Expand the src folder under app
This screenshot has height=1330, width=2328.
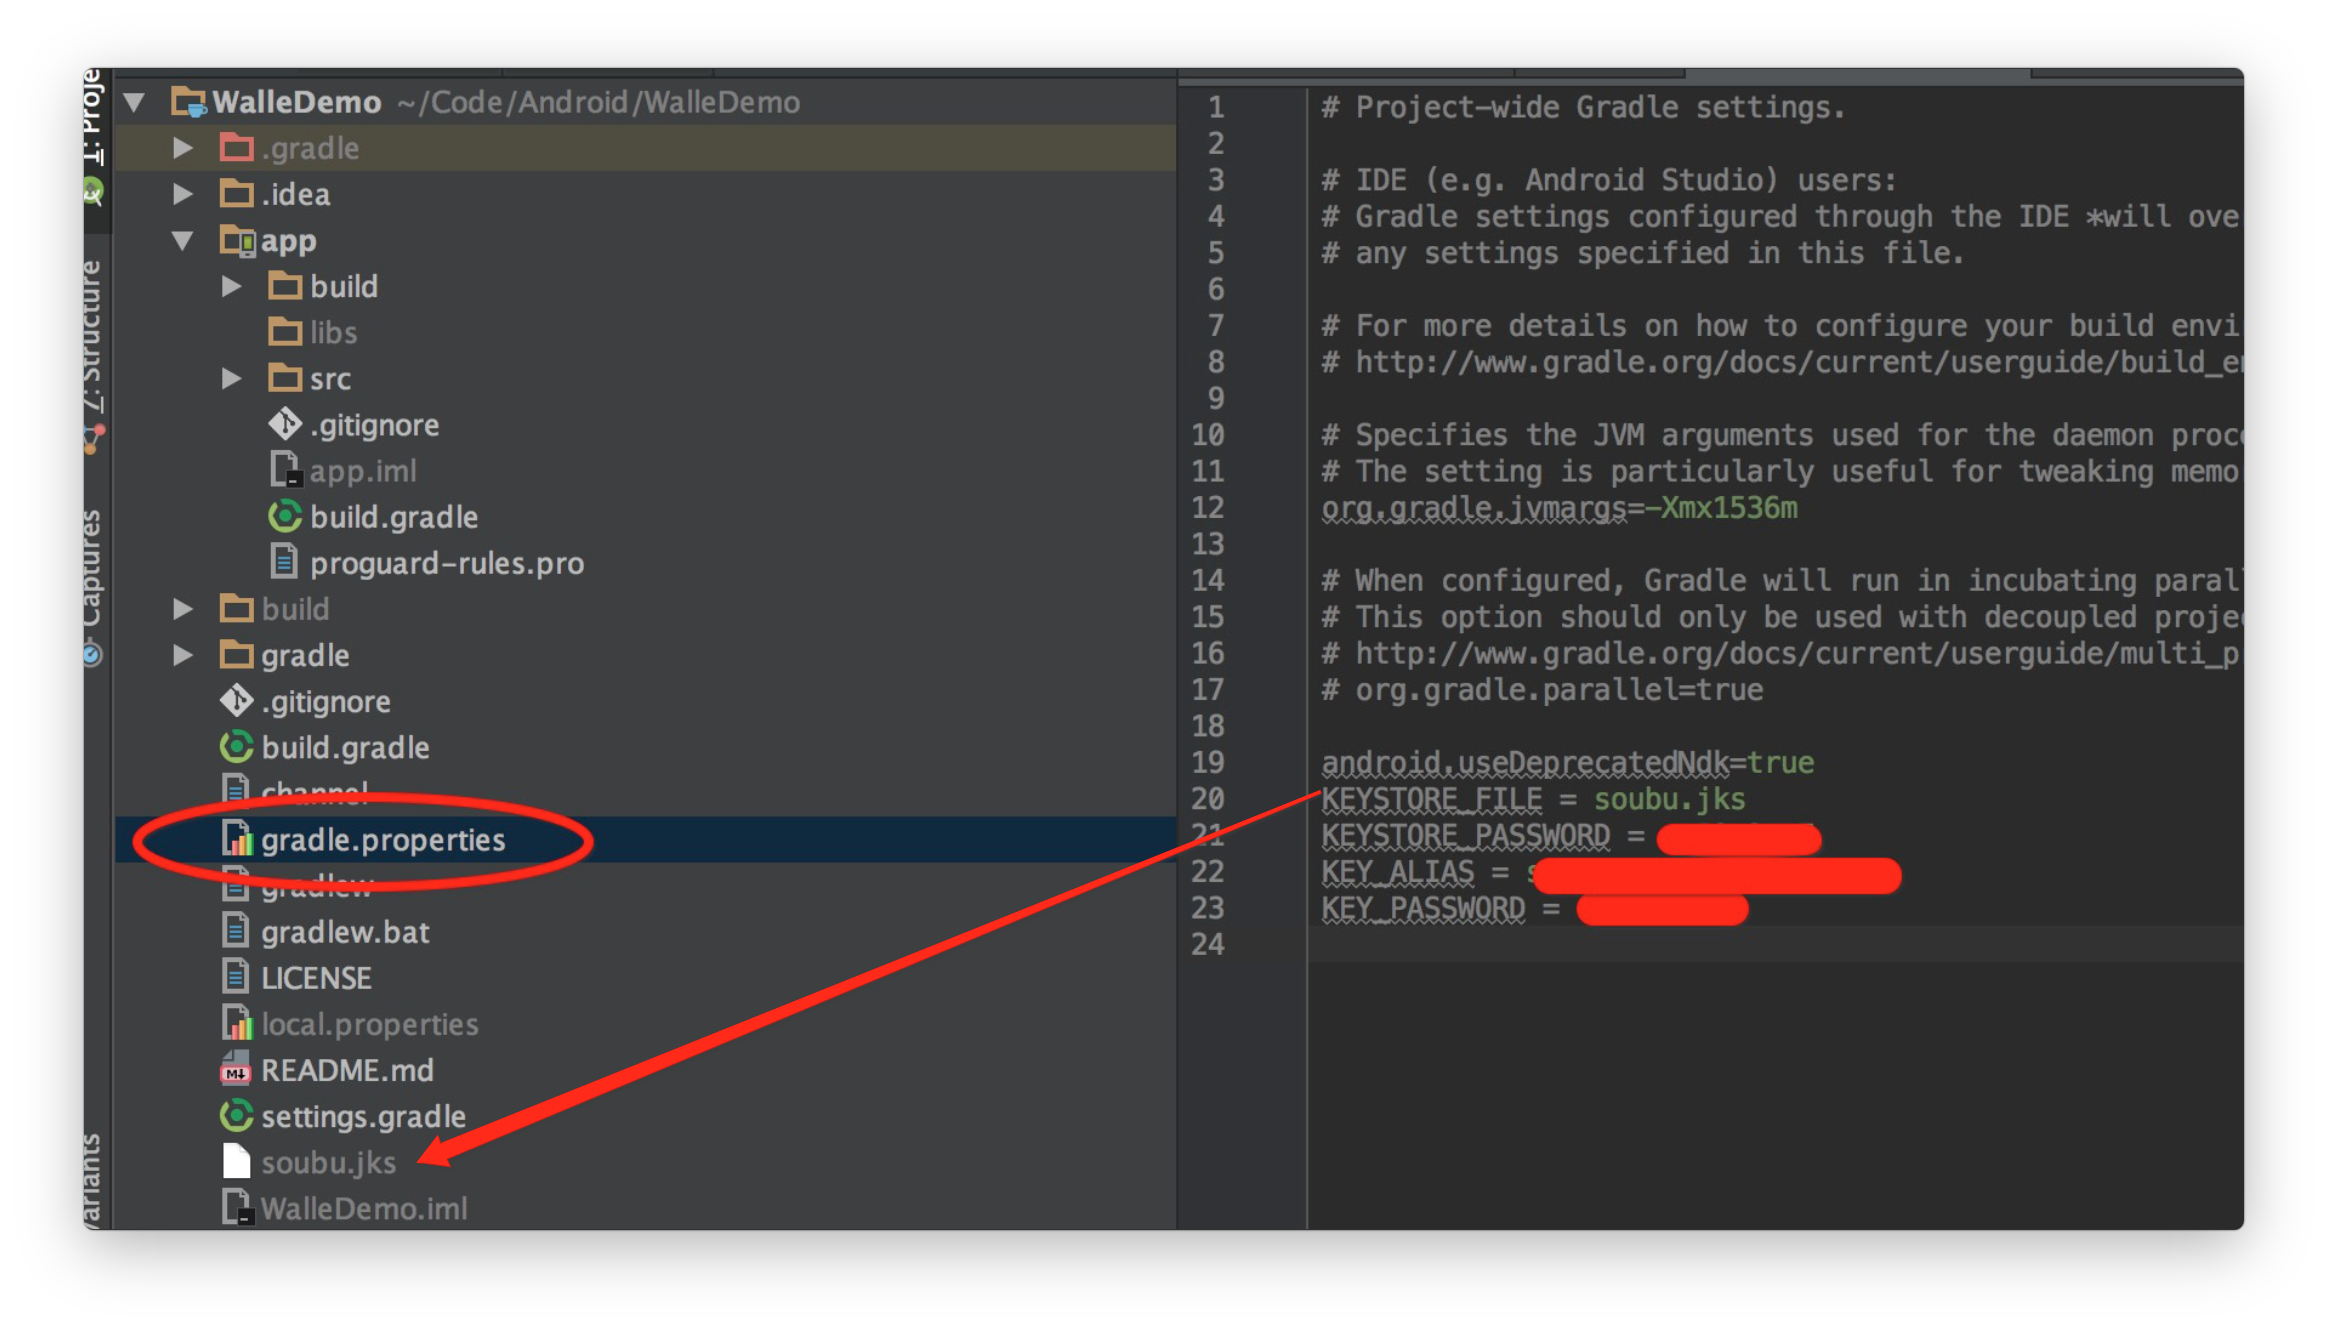tap(231, 379)
